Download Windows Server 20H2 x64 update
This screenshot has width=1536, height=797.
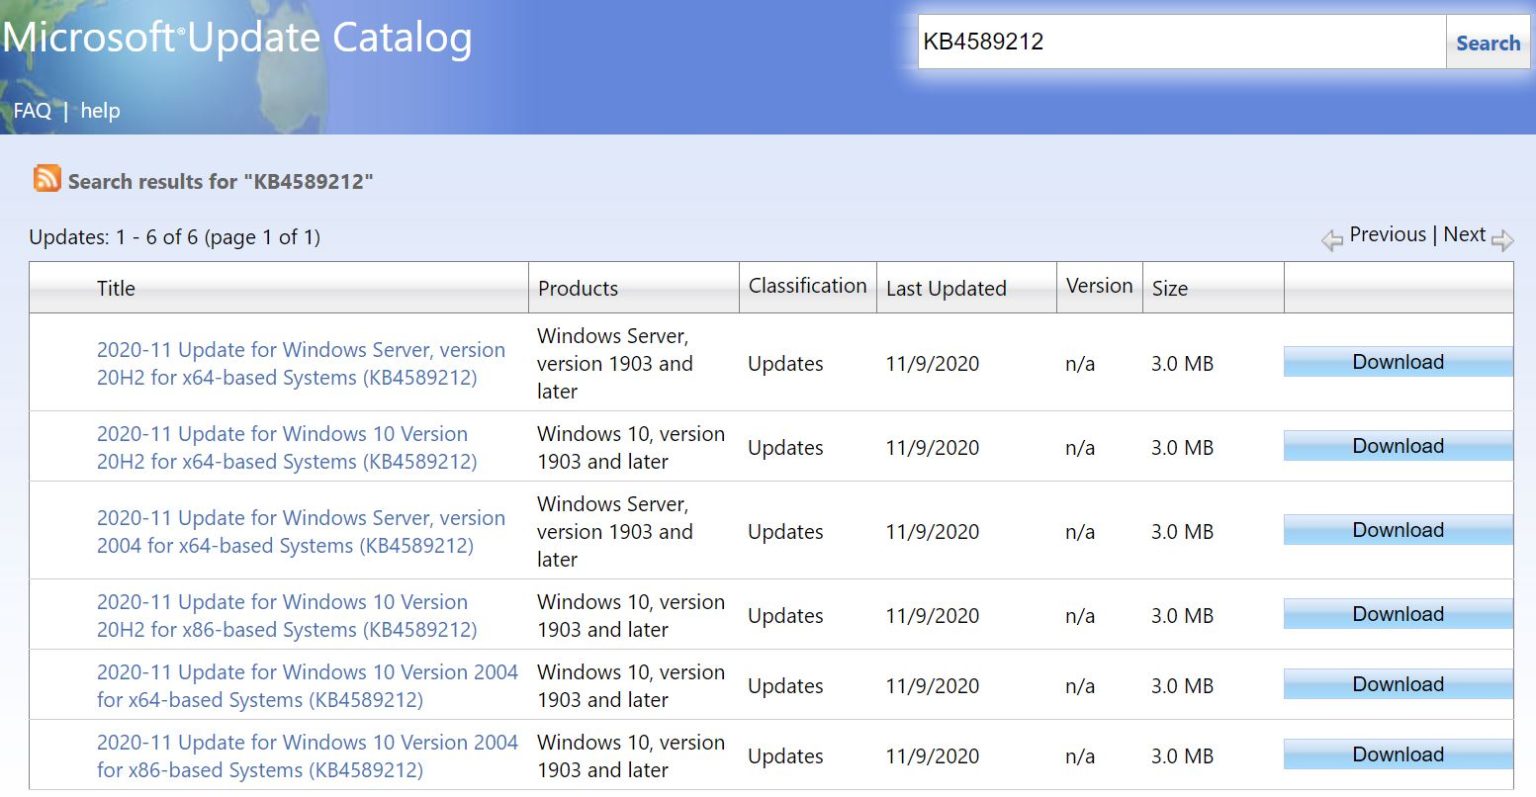pos(1397,362)
